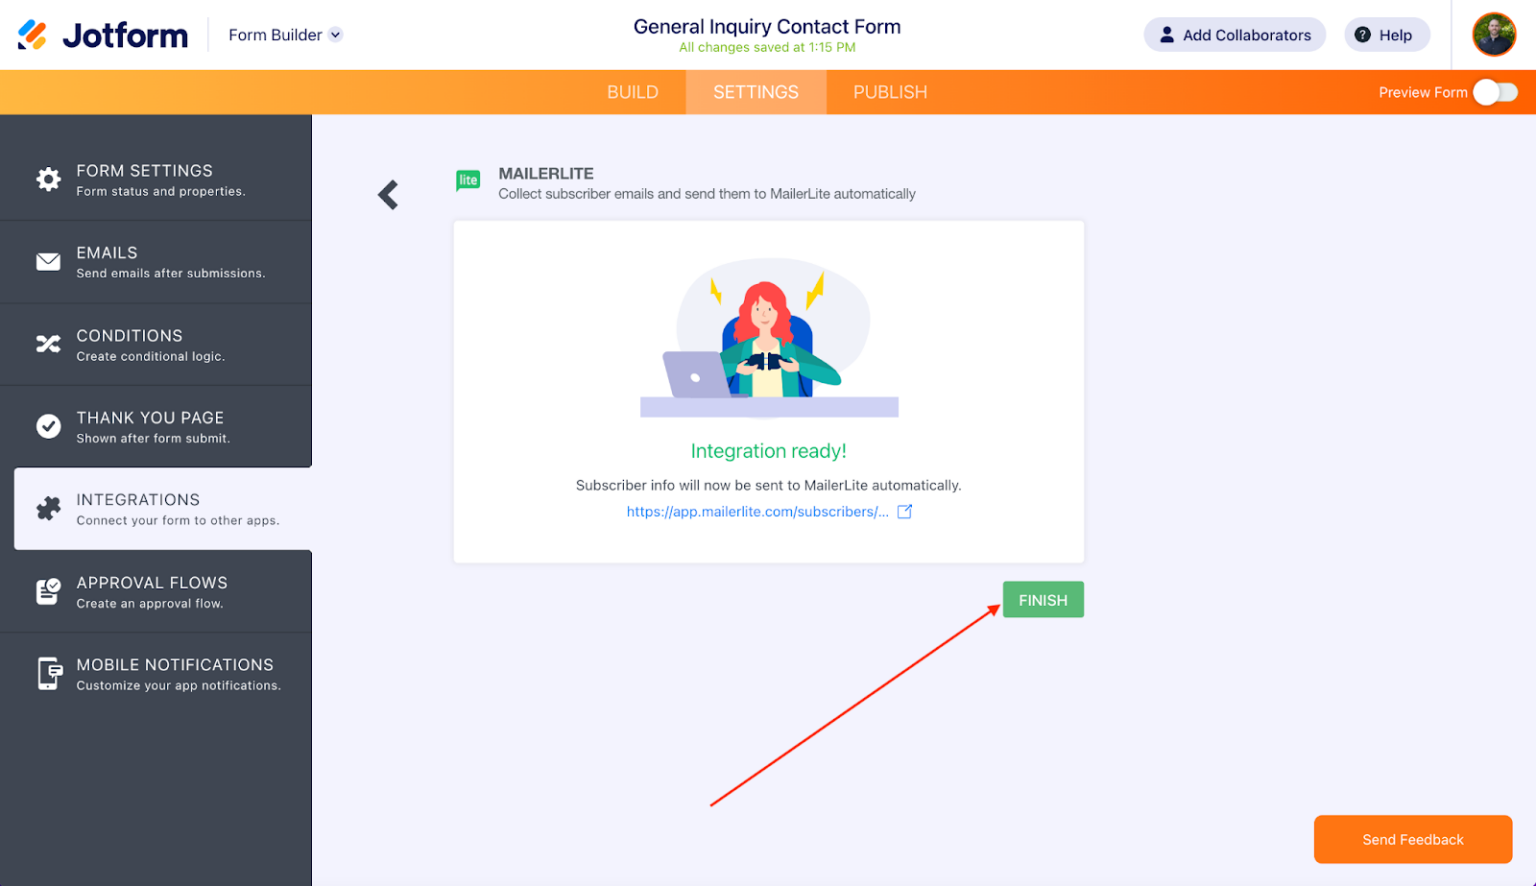Click the Send Feedback button
Viewport: 1536px width, 886px height.
click(1412, 839)
